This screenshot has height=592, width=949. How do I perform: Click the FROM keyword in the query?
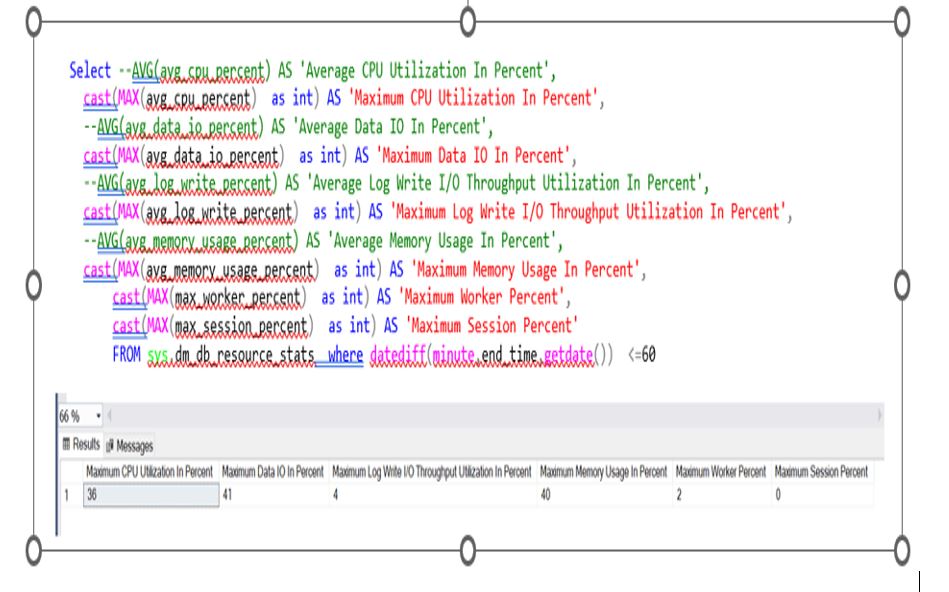tap(126, 354)
